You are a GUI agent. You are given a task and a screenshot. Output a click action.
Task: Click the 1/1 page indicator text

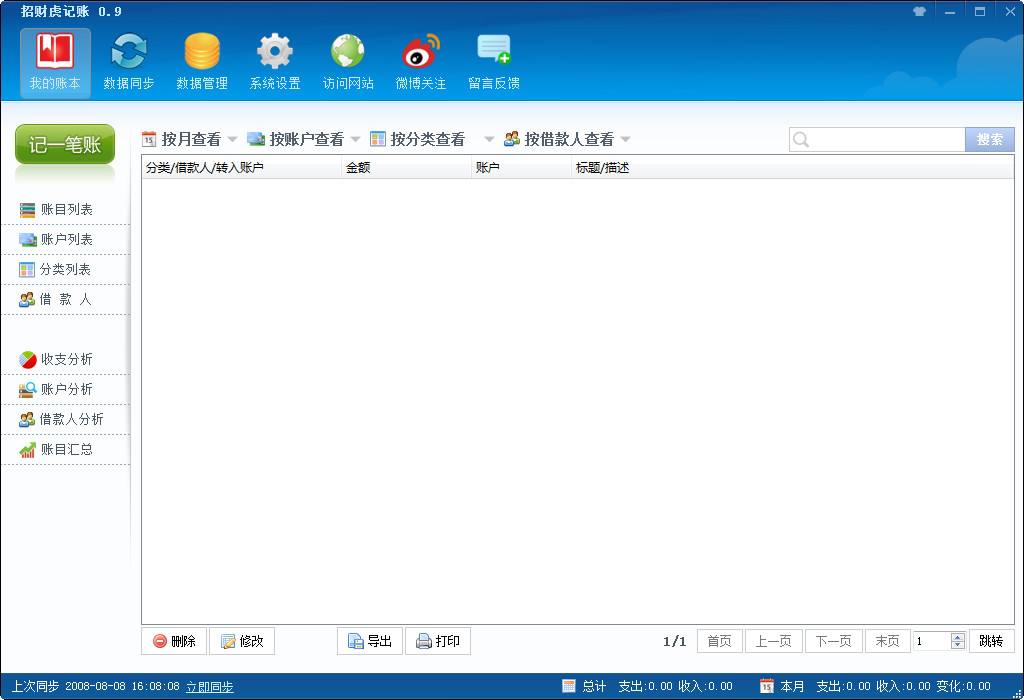click(675, 642)
